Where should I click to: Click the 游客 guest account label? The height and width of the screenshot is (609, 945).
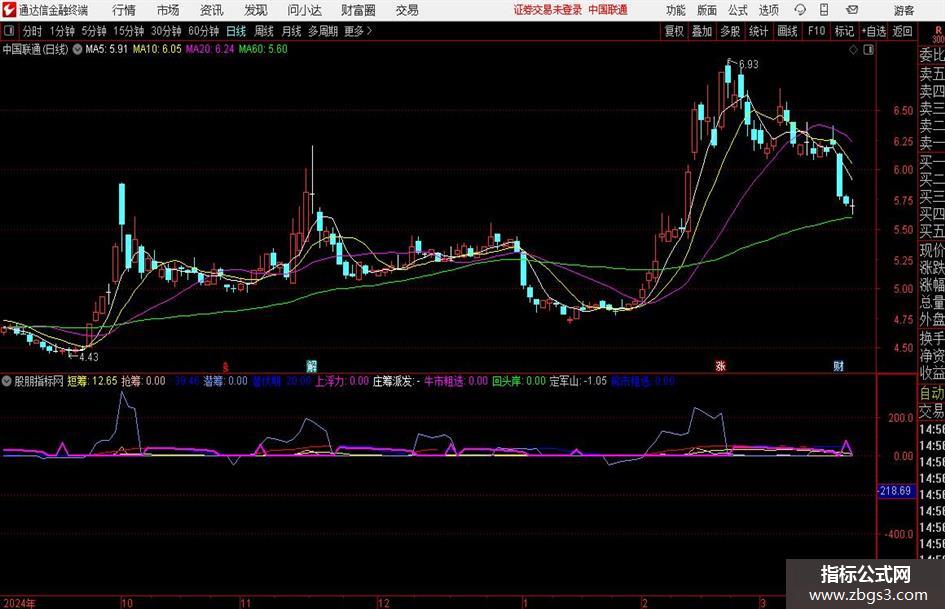click(x=904, y=10)
